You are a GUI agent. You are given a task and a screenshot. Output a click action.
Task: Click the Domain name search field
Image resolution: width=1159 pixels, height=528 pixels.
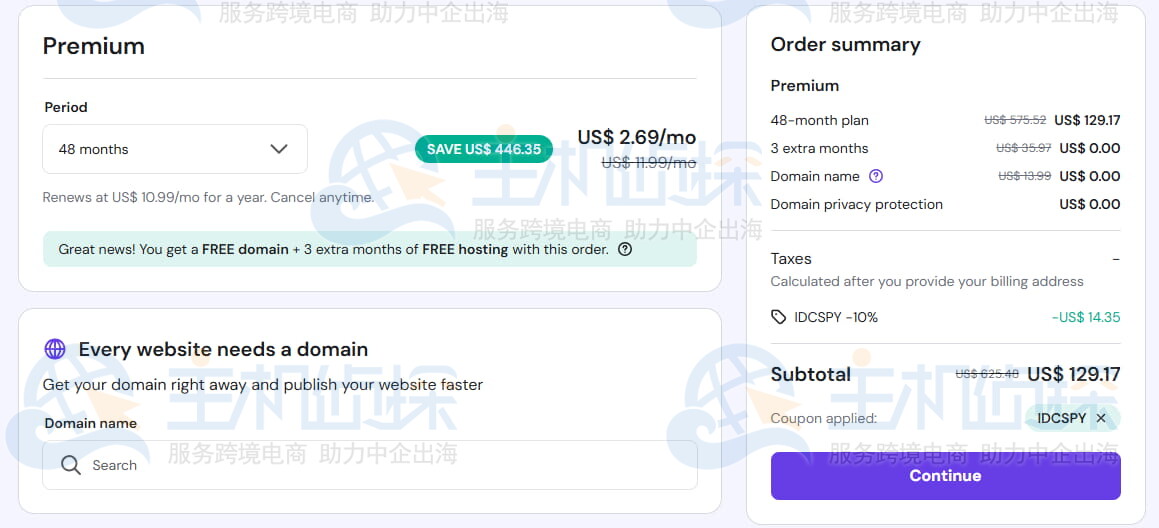tap(380, 465)
